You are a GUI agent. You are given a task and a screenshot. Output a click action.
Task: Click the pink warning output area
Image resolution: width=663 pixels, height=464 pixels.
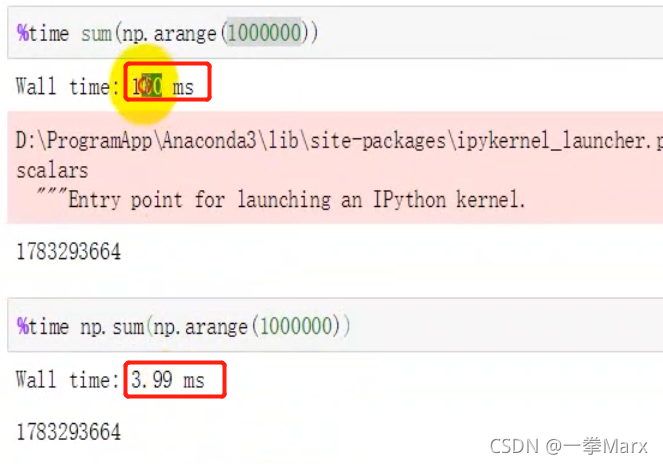click(335, 167)
